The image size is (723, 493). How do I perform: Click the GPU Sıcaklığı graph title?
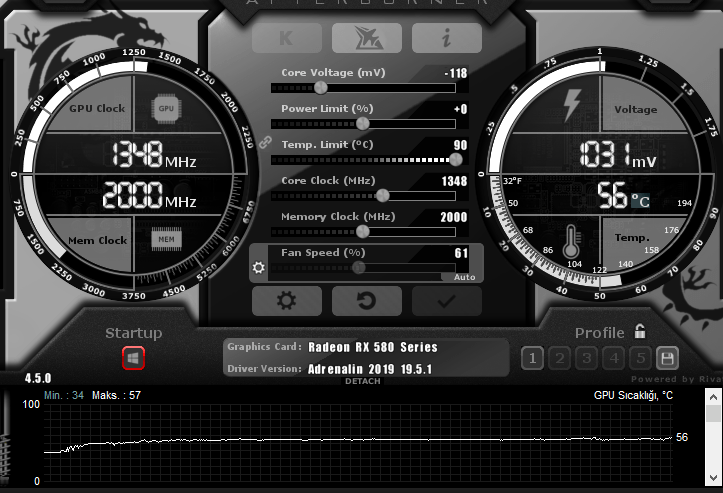pyautogui.click(x=633, y=395)
